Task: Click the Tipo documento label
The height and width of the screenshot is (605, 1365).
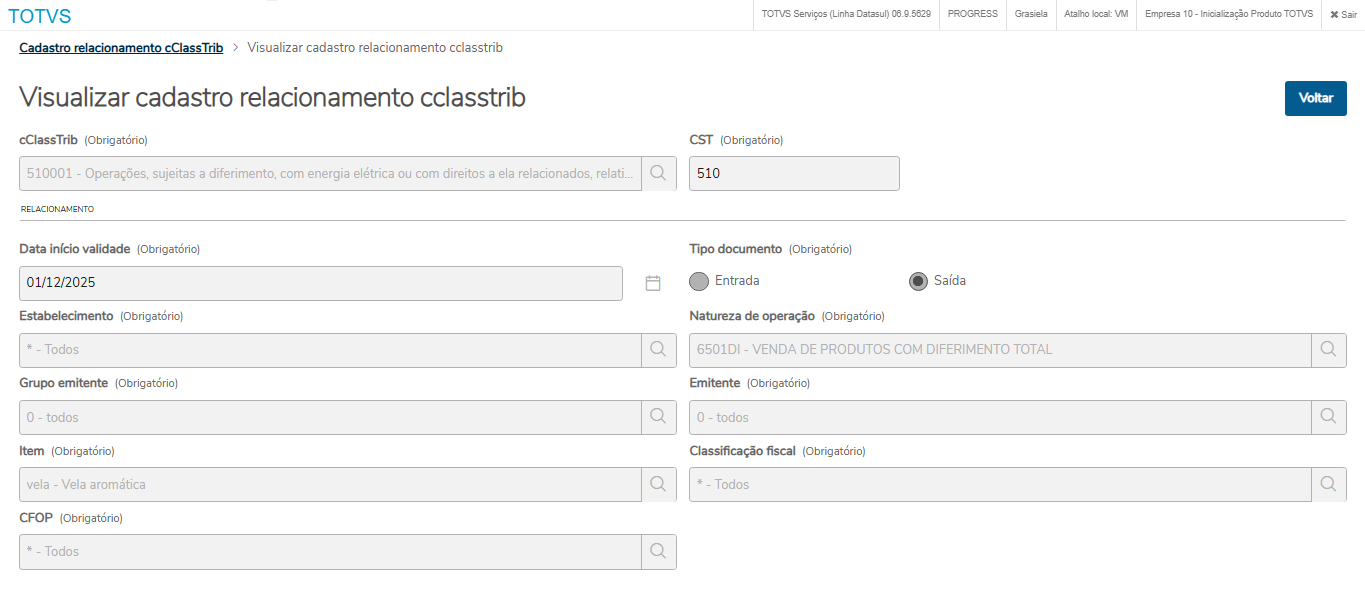Action: [x=735, y=248]
